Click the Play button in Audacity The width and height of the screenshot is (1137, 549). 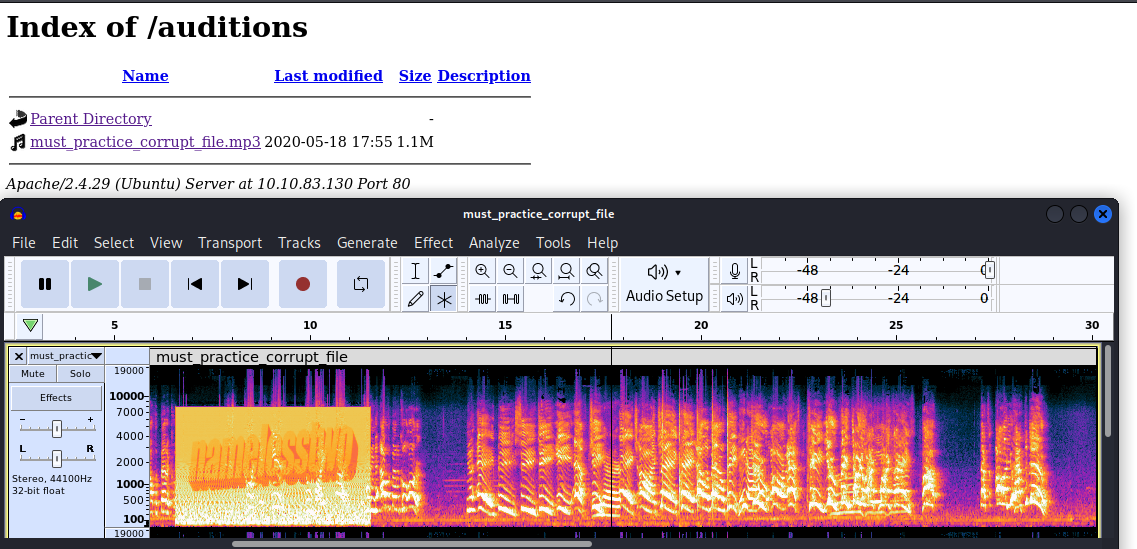[95, 284]
